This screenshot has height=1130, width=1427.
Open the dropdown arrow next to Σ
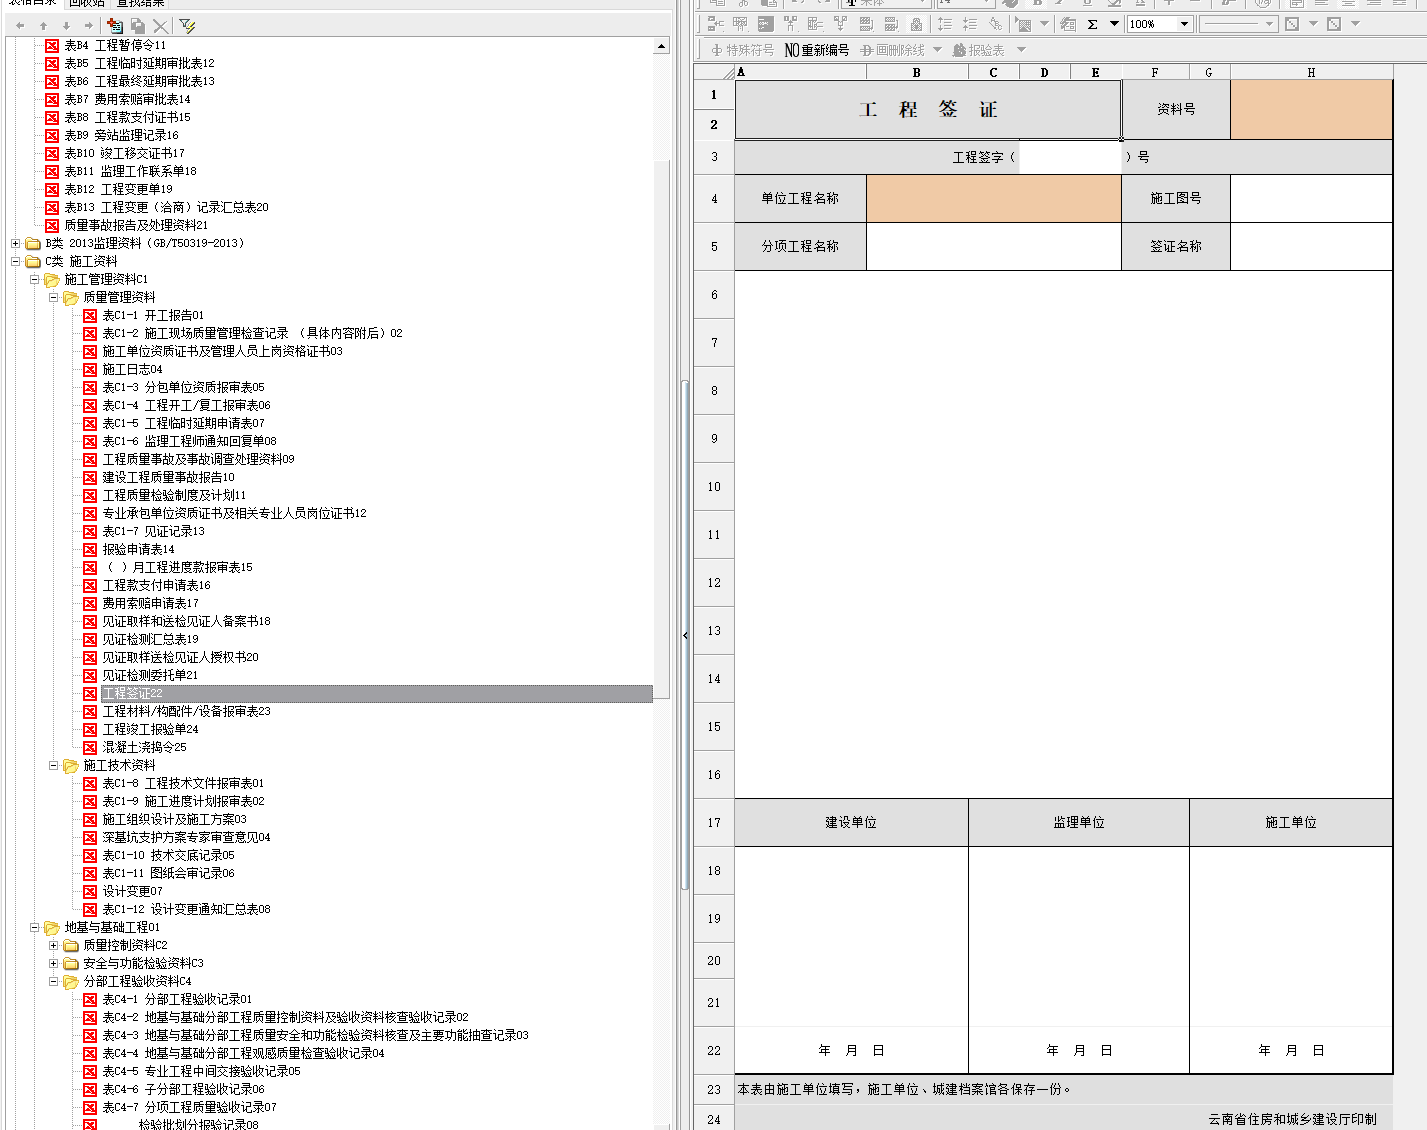(1113, 24)
